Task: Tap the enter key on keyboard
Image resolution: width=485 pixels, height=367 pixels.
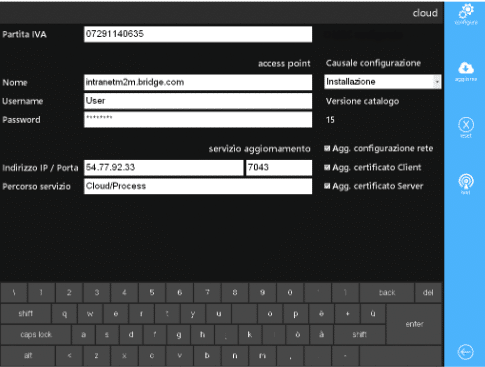Action: click(414, 324)
